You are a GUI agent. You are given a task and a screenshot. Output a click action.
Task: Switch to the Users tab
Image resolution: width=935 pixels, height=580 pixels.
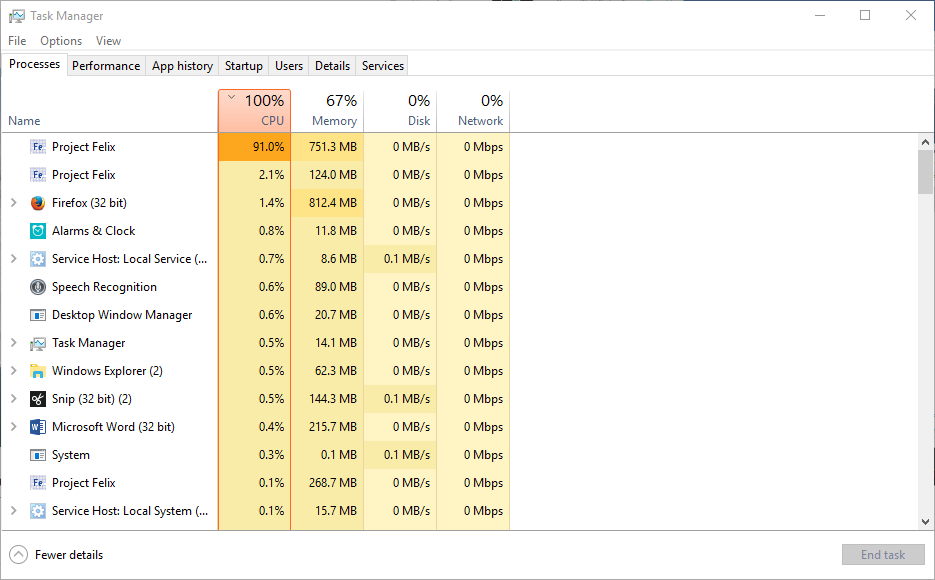tap(289, 66)
